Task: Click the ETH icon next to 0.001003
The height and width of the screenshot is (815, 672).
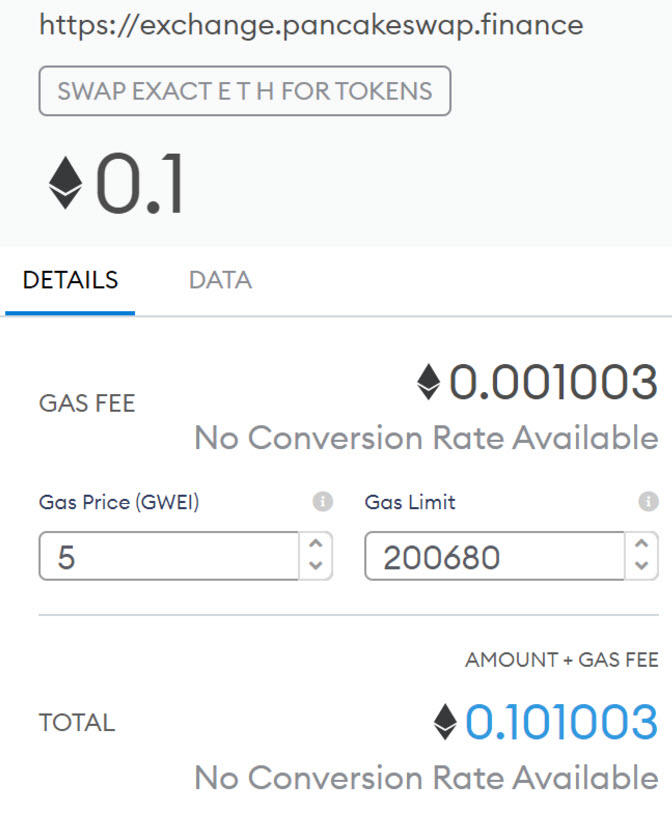Action: point(429,382)
